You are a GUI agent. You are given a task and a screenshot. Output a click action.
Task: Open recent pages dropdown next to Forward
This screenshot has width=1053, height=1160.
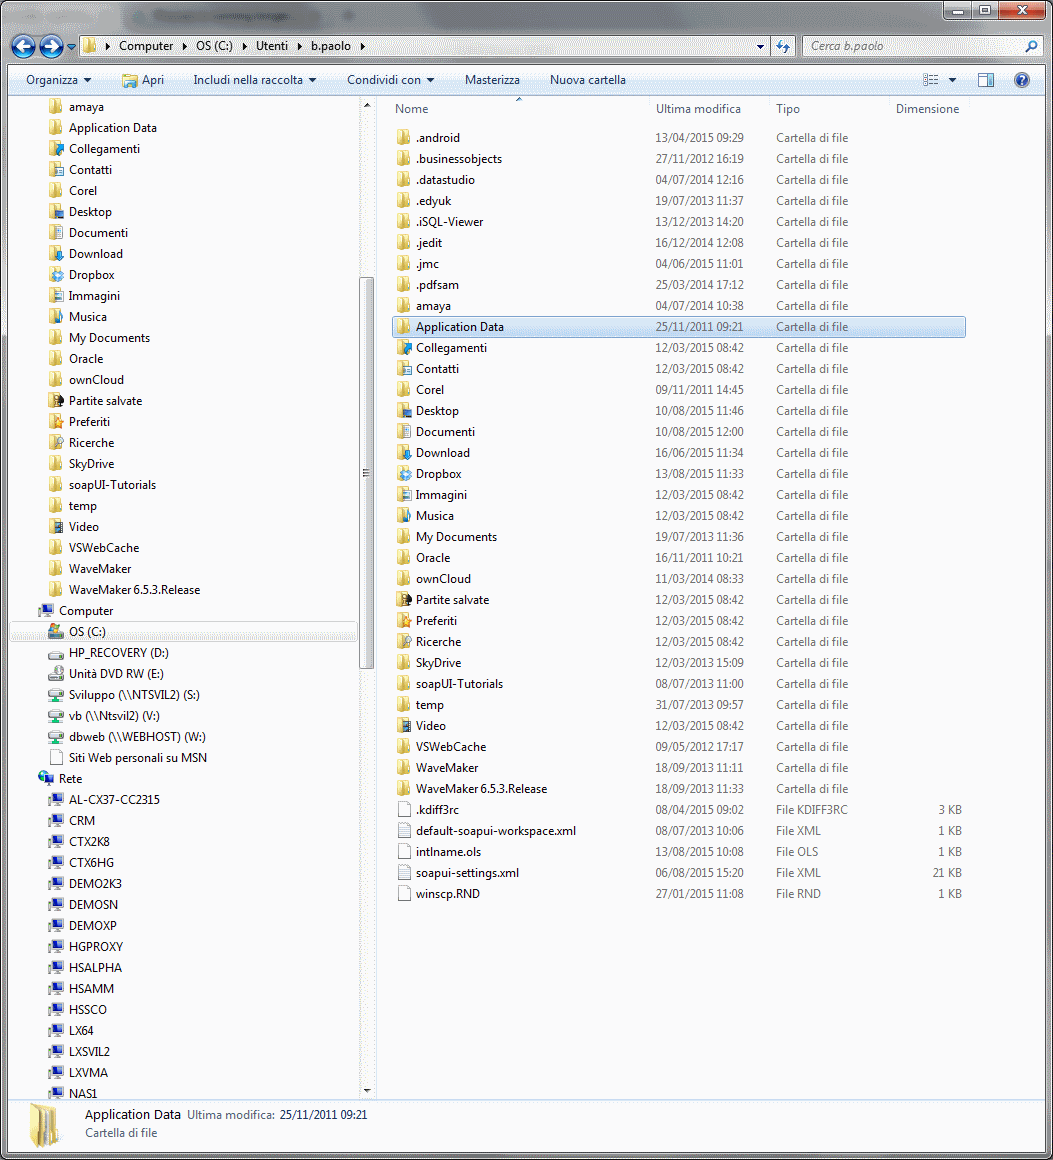pos(71,47)
